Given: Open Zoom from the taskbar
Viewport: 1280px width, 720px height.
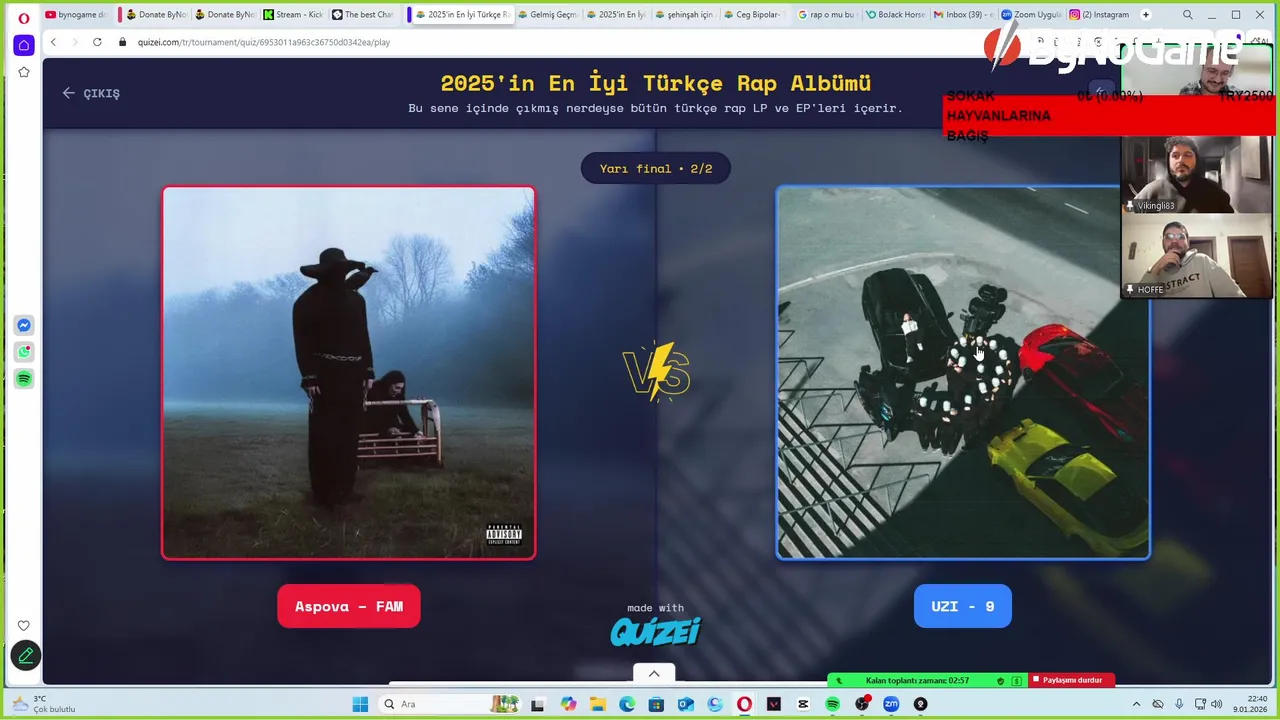Looking at the screenshot, I should (891, 704).
